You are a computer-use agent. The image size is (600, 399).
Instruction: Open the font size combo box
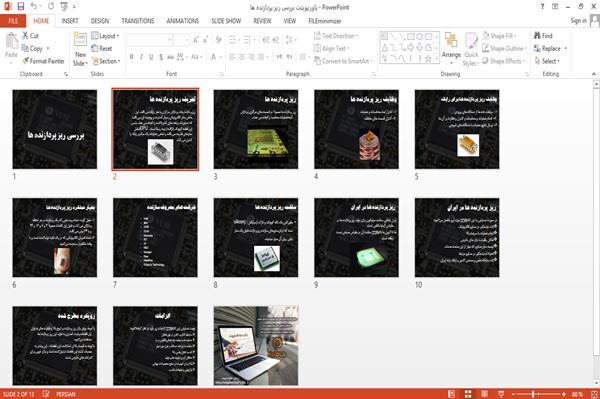point(181,40)
